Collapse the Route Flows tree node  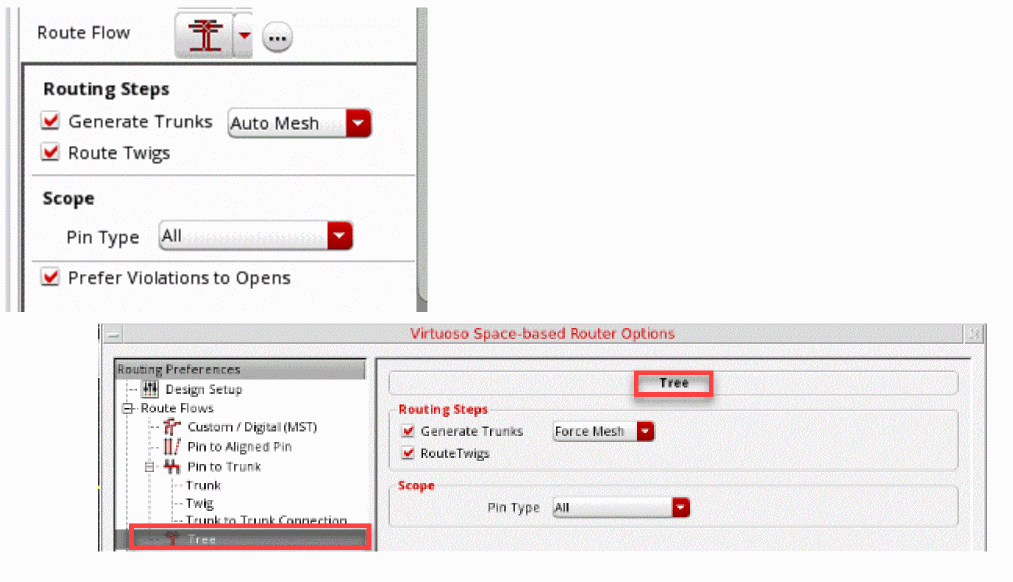point(128,408)
